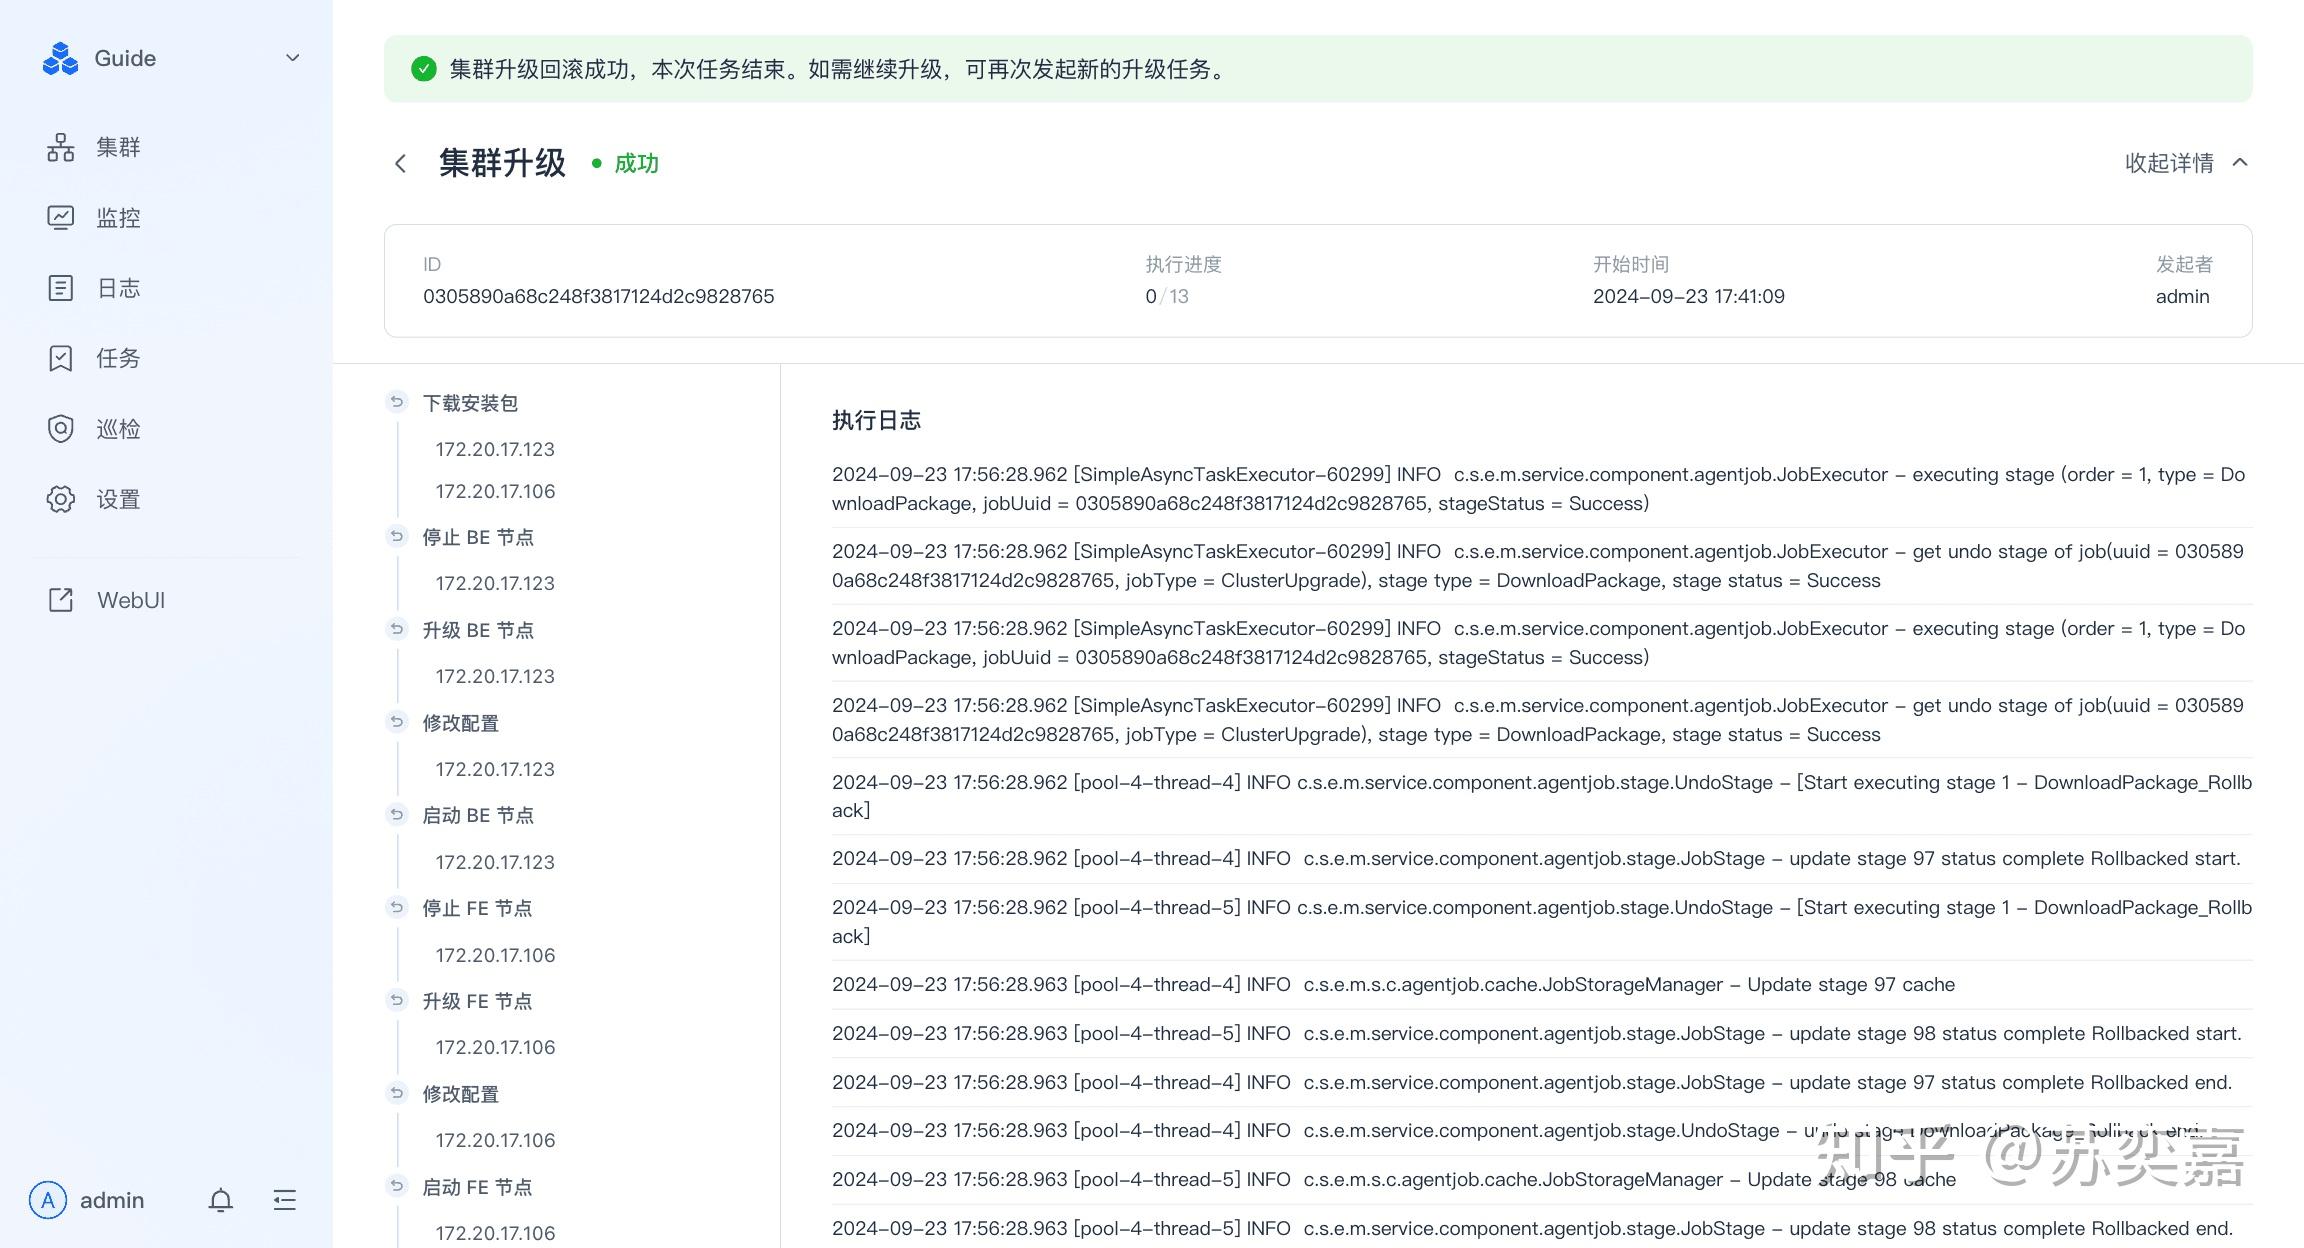Screen dimensions: 2304x1248
Task: Collapse details via 收起详情
Action: tap(2185, 163)
